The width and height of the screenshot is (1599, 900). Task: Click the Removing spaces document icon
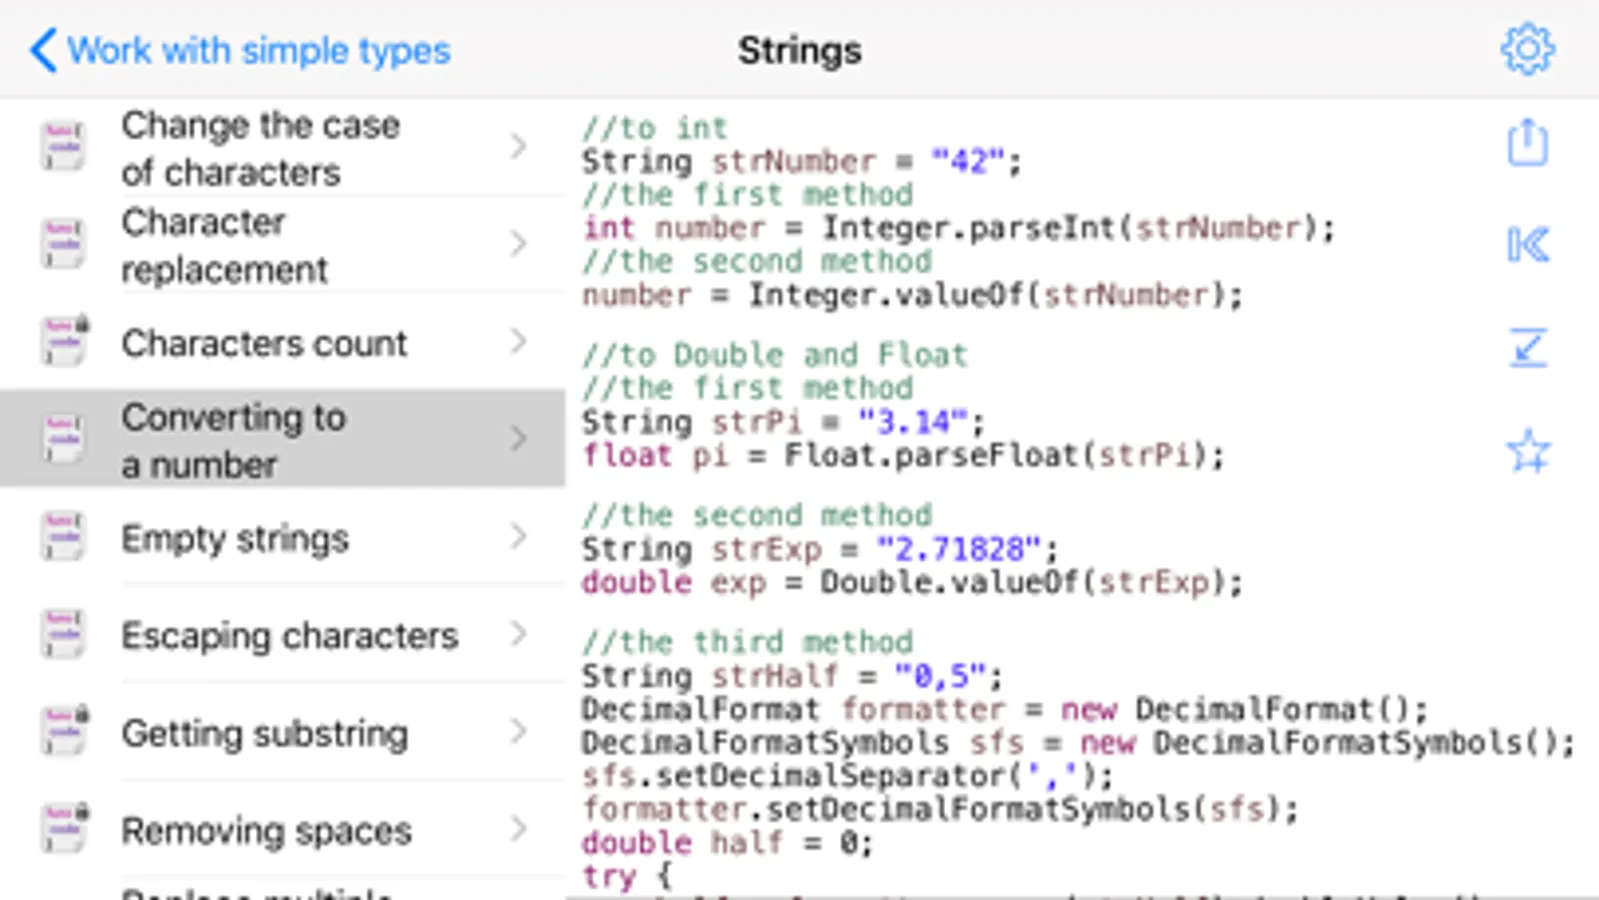coord(64,829)
